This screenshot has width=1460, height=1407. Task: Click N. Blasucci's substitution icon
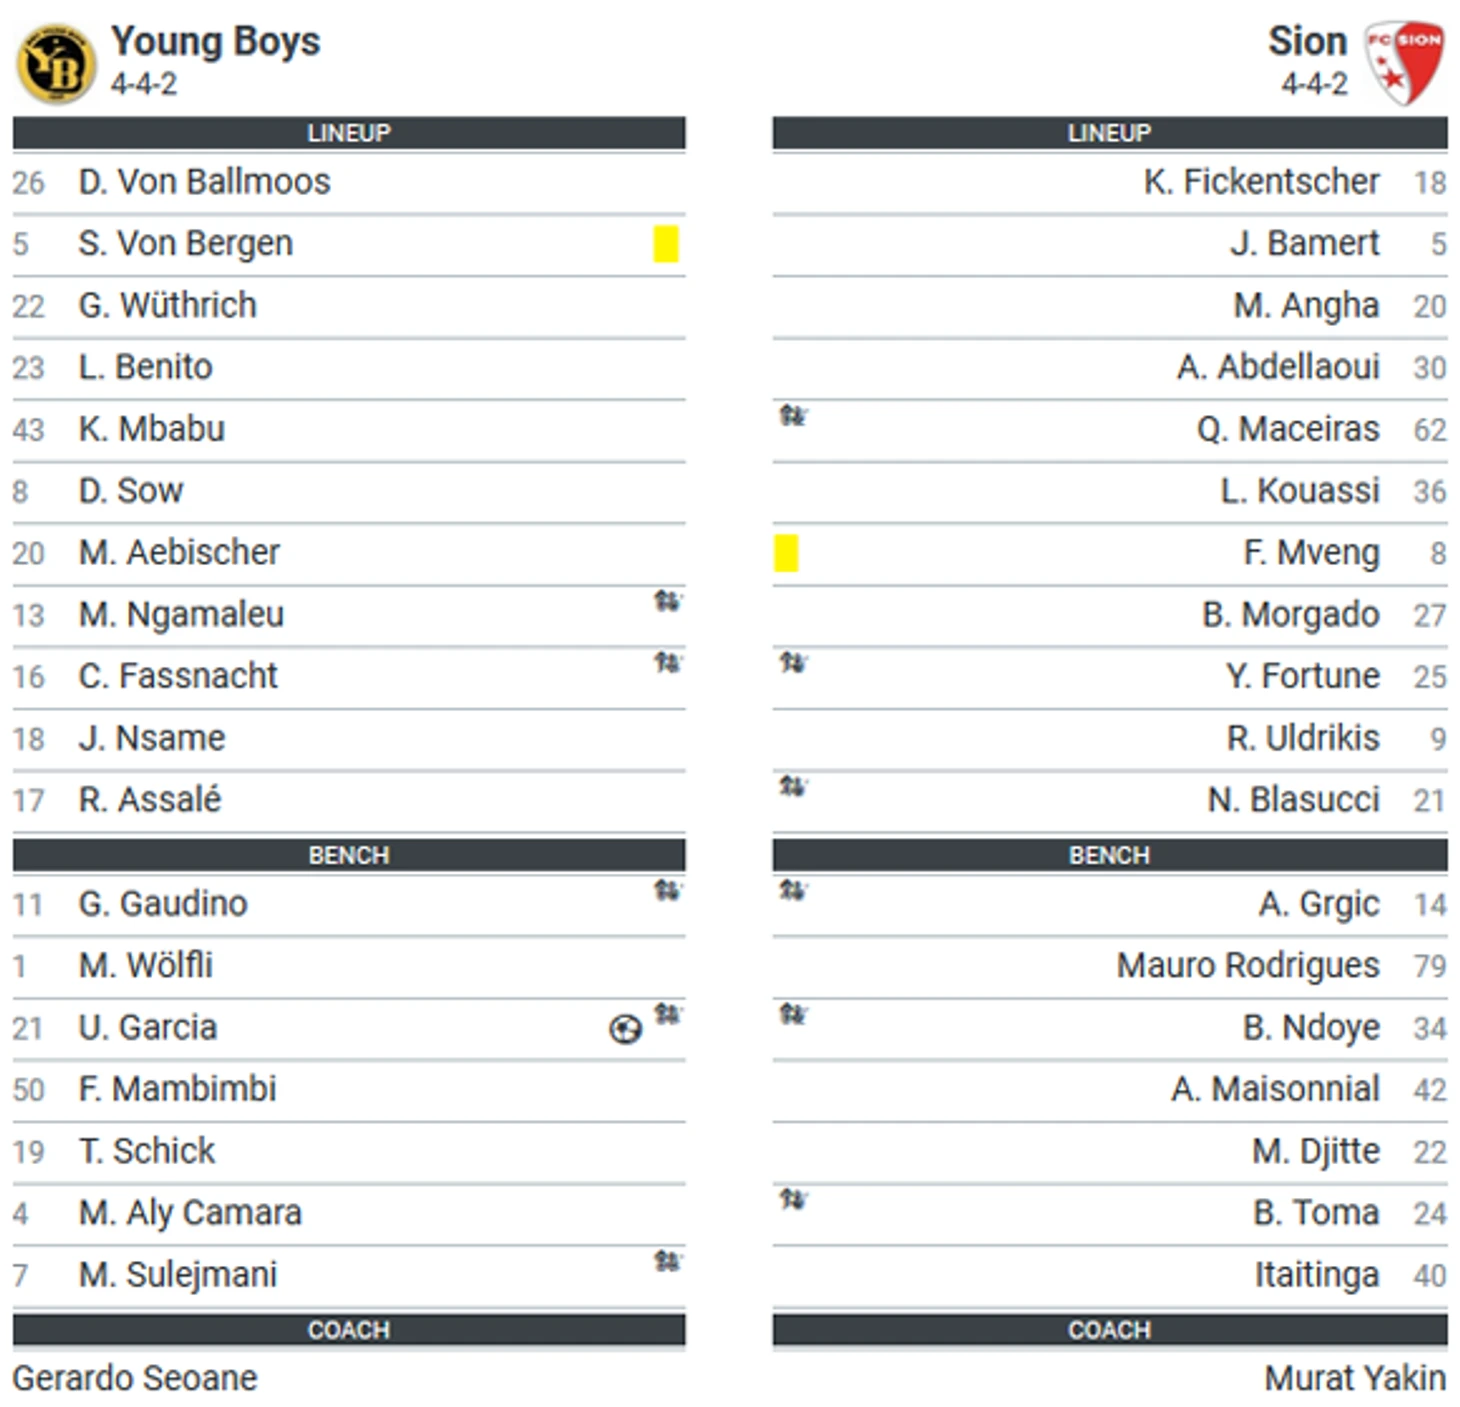tap(793, 787)
